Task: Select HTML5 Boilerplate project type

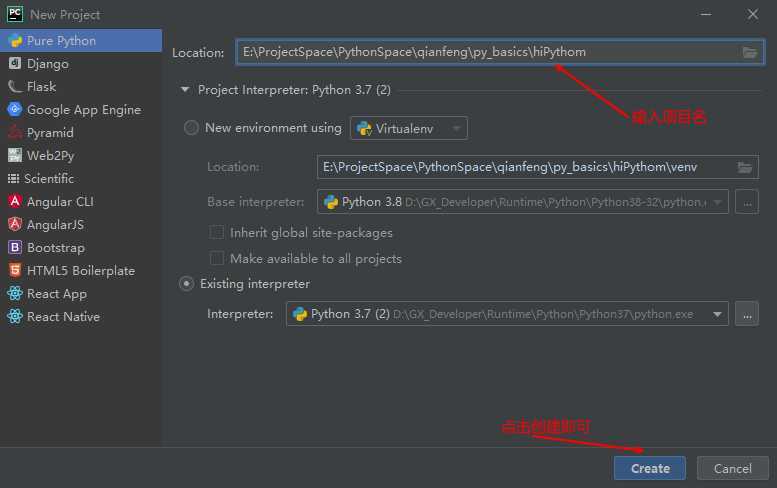Action: (81, 271)
